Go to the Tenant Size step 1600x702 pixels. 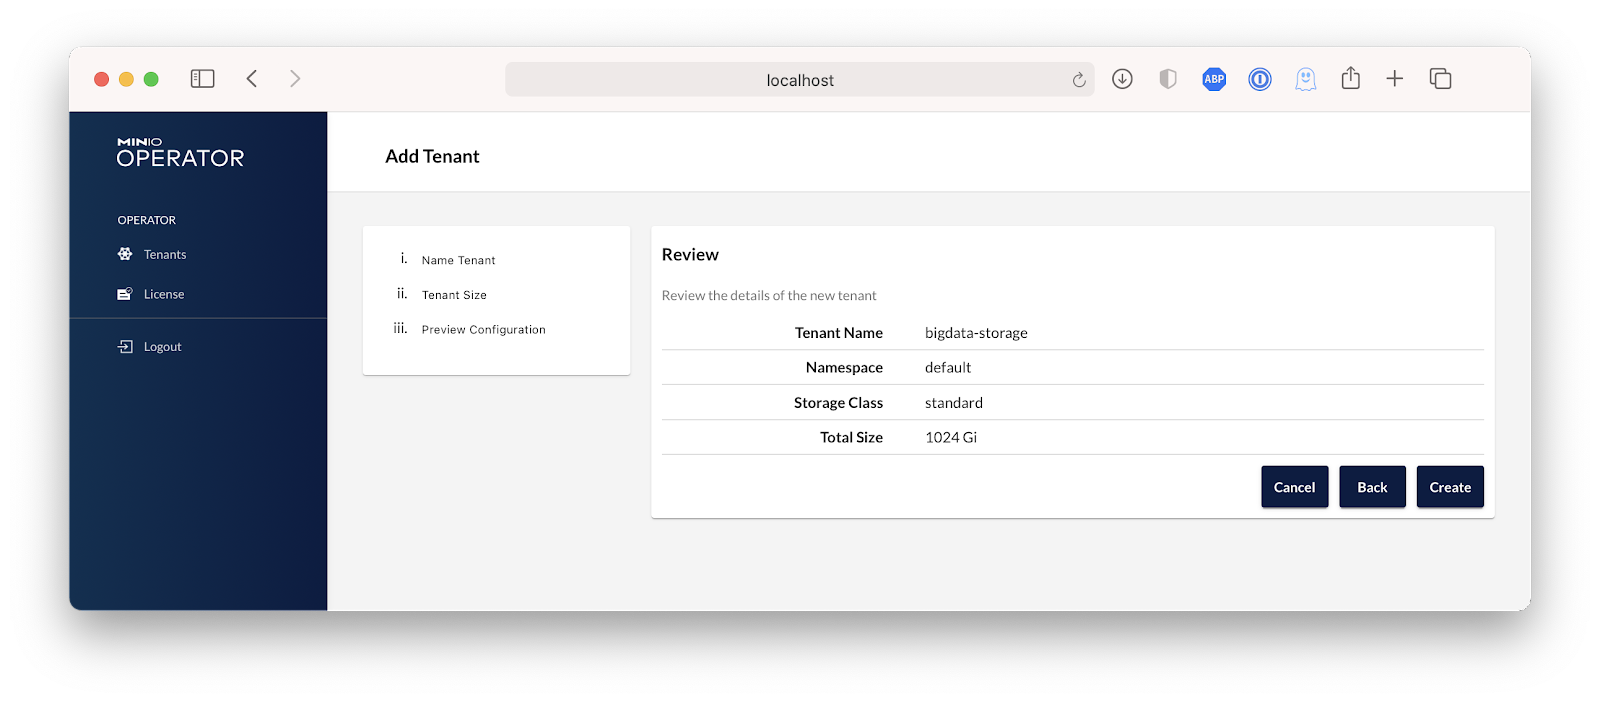click(454, 295)
